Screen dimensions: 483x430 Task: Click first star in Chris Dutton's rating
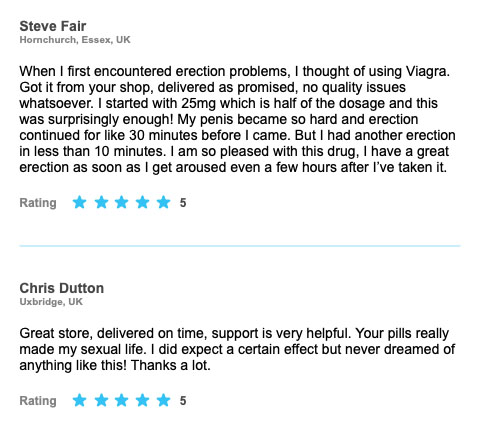click(79, 400)
